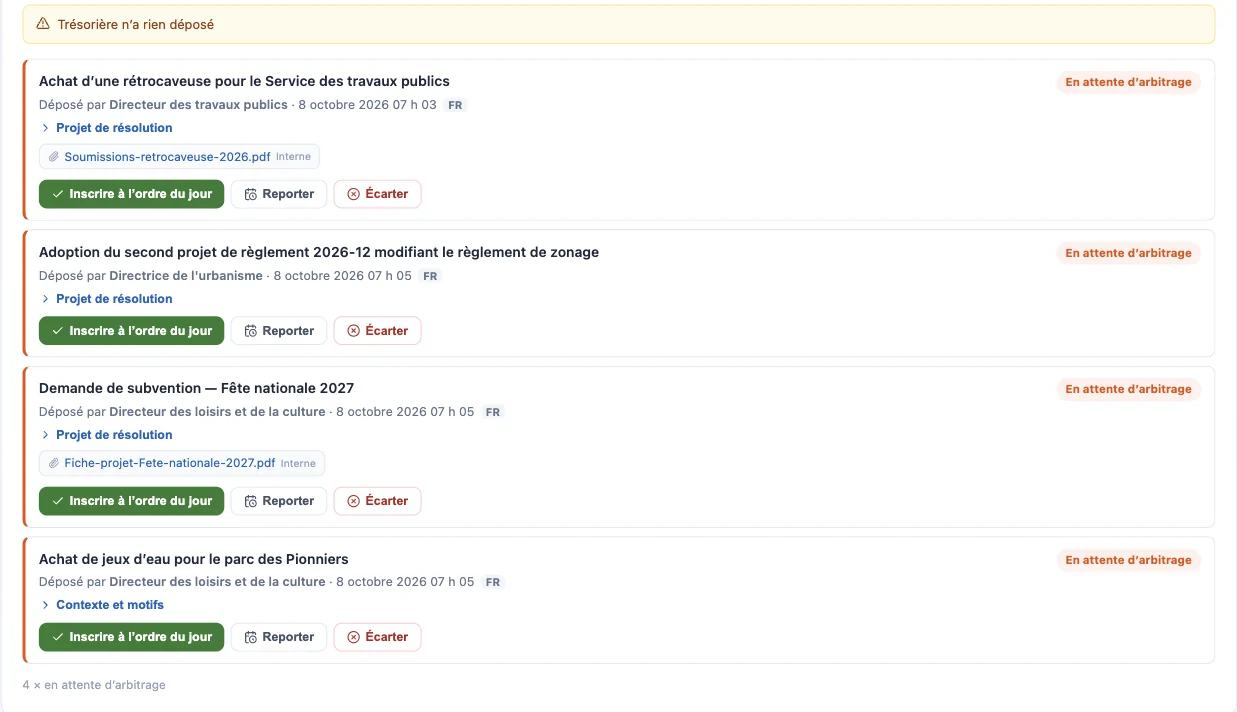Click the En attente d'arbitrage badge on règlement 2026-12
1237x712 pixels.
click(1128, 254)
